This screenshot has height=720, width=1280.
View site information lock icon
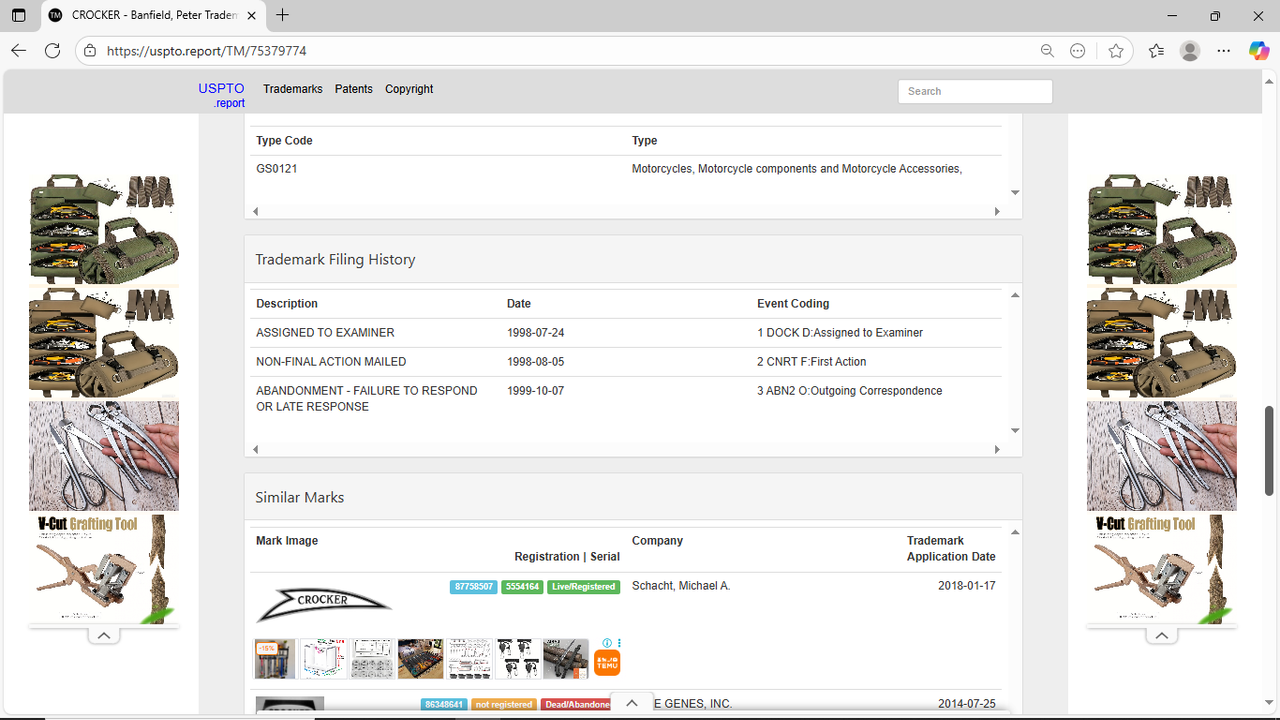pos(90,51)
